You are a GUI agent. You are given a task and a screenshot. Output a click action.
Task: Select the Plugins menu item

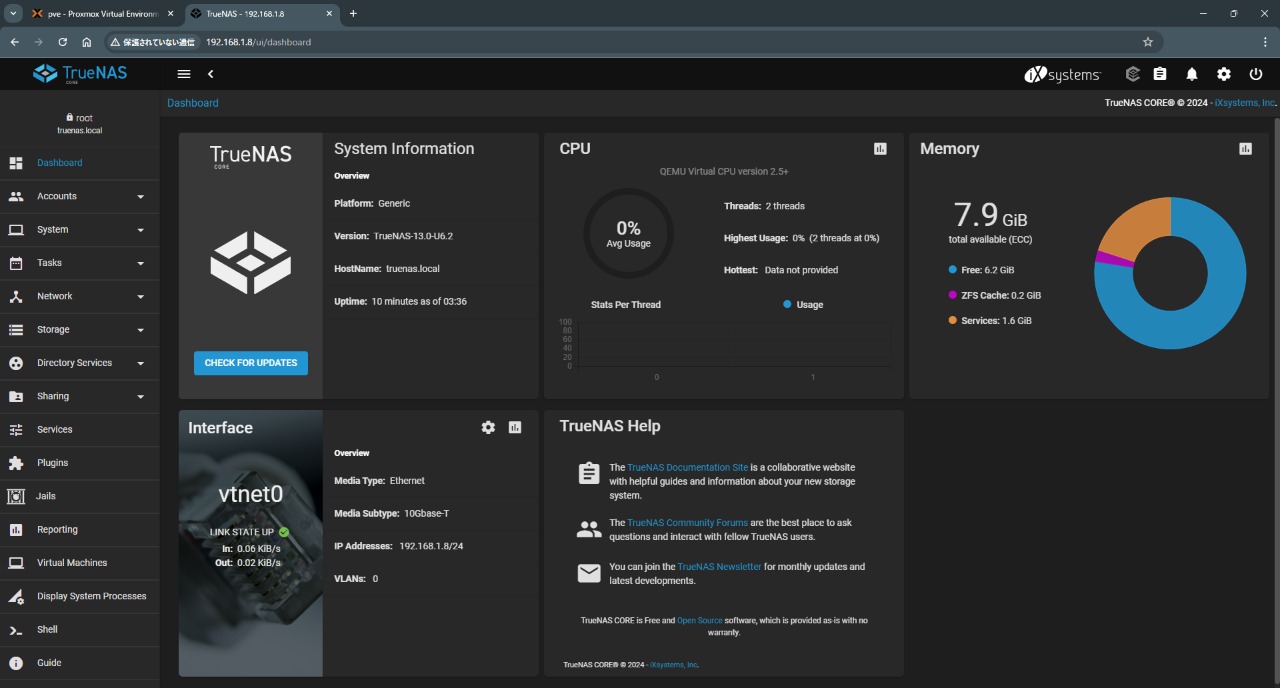[80, 463]
